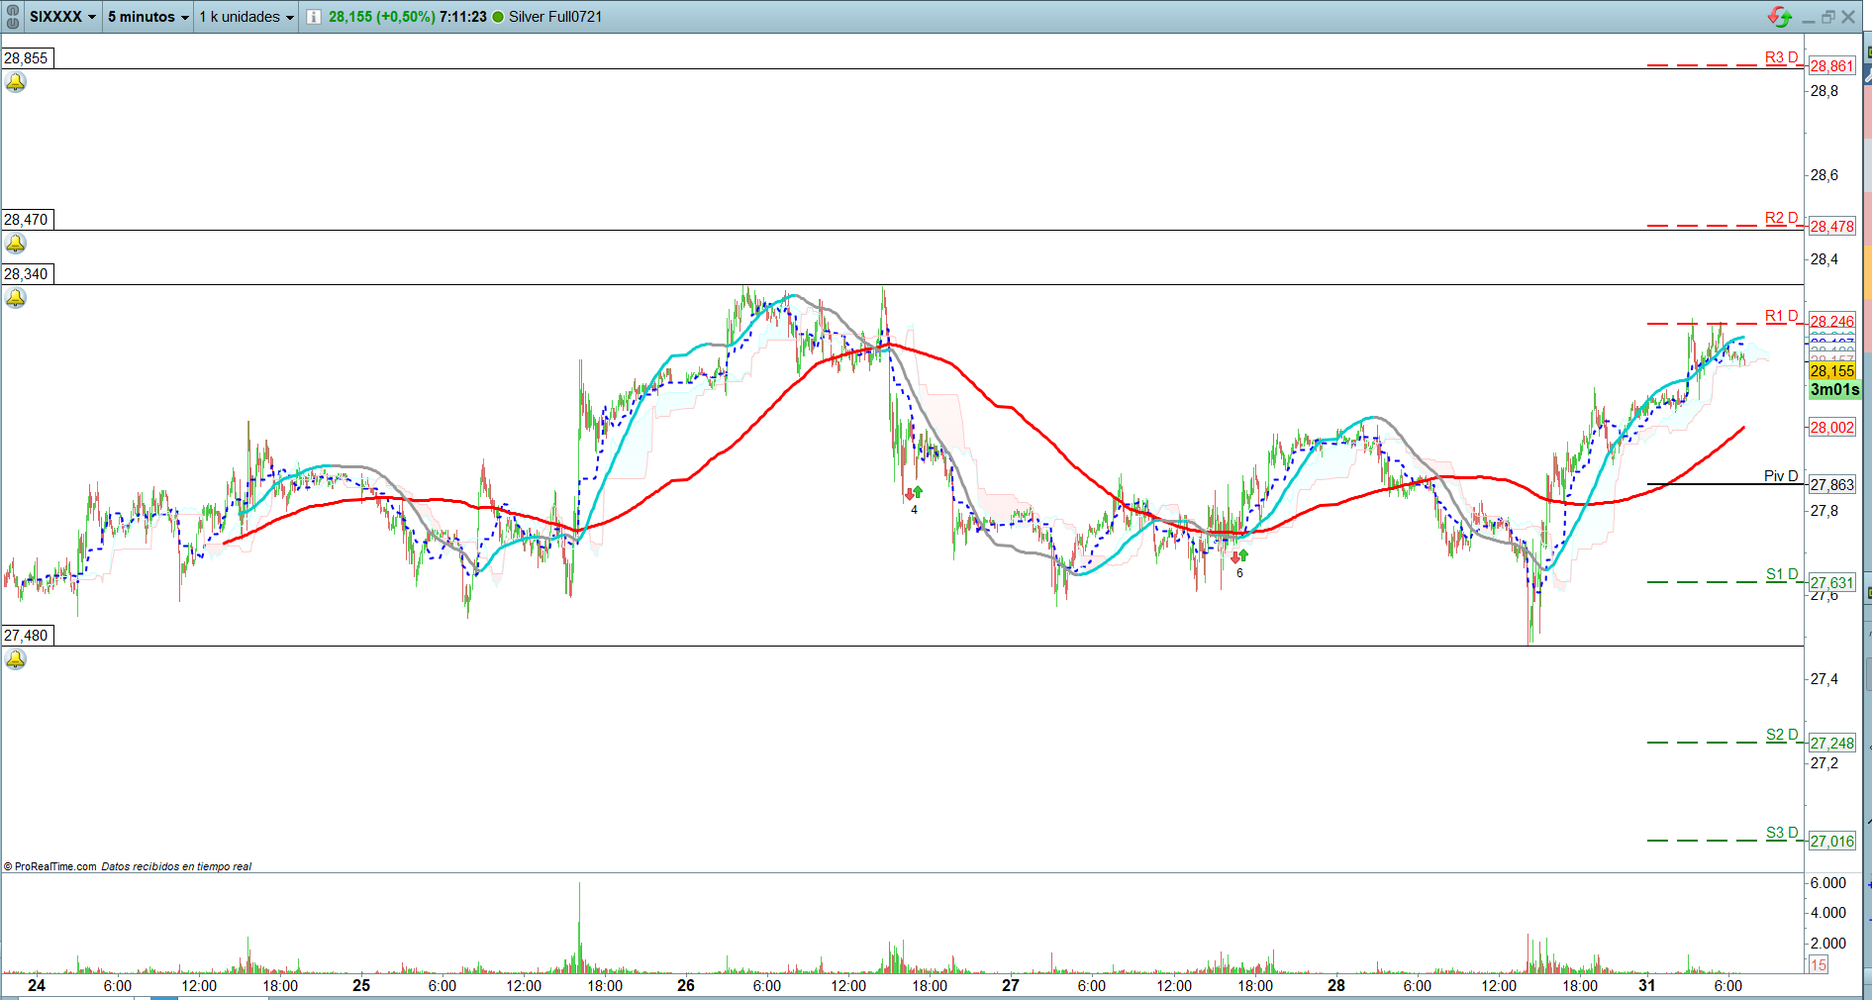Toggle the alert bell at the 27,480 level
Image resolution: width=1872 pixels, height=1000 pixels.
point(15,658)
